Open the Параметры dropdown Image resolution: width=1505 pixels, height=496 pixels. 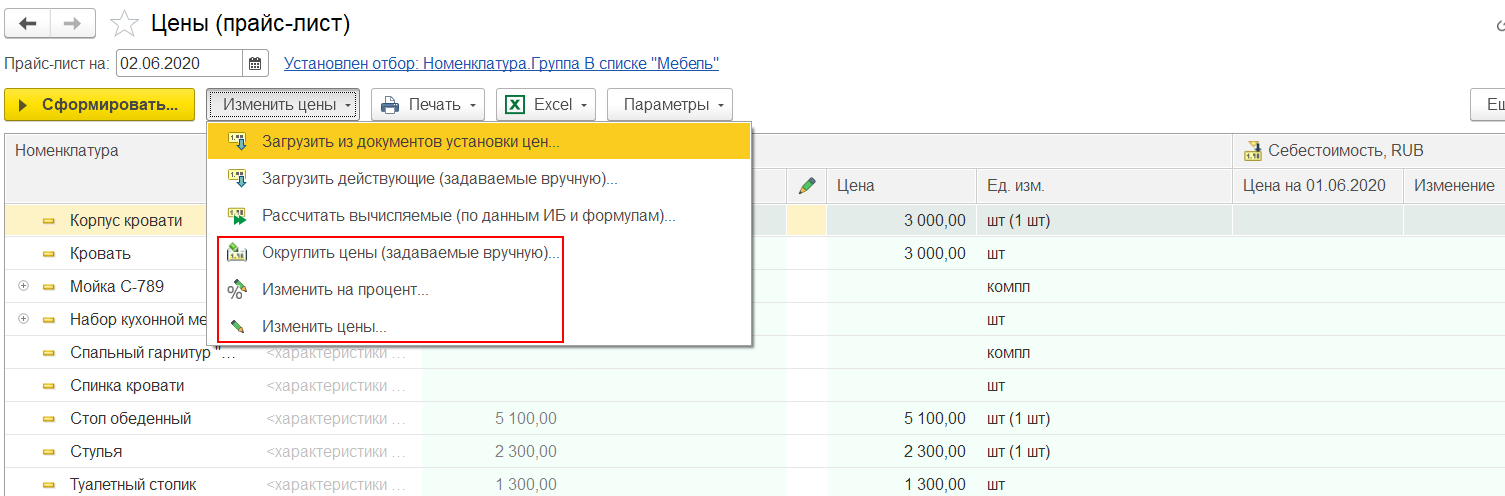click(x=669, y=105)
